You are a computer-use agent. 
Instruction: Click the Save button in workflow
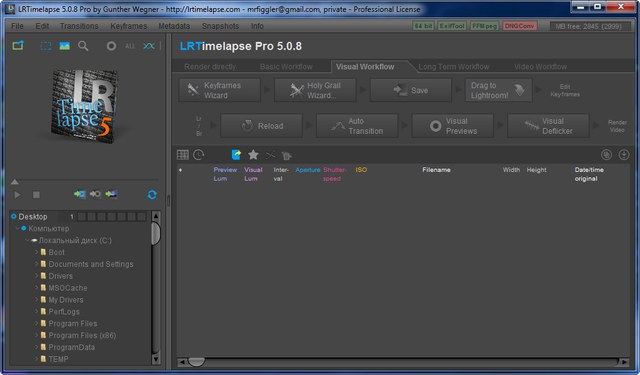pyautogui.click(x=411, y=90)
